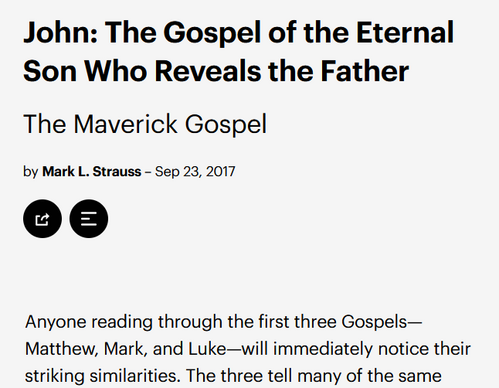
Task: Click the word 'Matthew' in the paragraph
Action: [62, 349]
